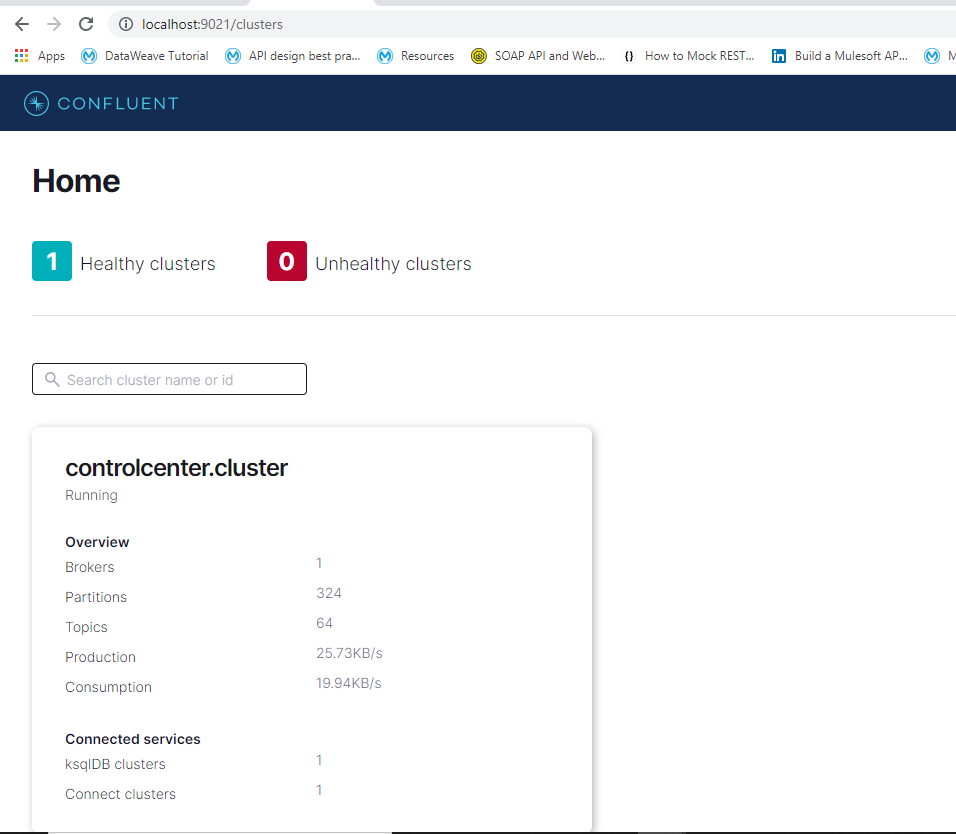This screenshot has height=834, width=956.
Task: Click the Topics value 64
Action: pyautogui.click(x=324, y=623)
